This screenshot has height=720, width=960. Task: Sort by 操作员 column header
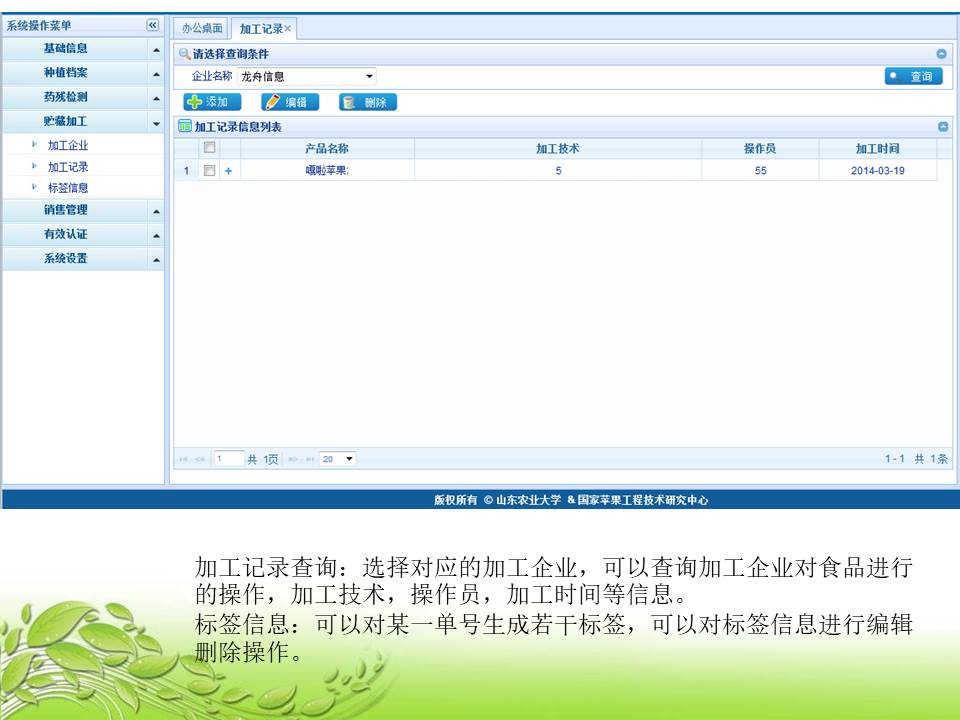pos(760,148)
